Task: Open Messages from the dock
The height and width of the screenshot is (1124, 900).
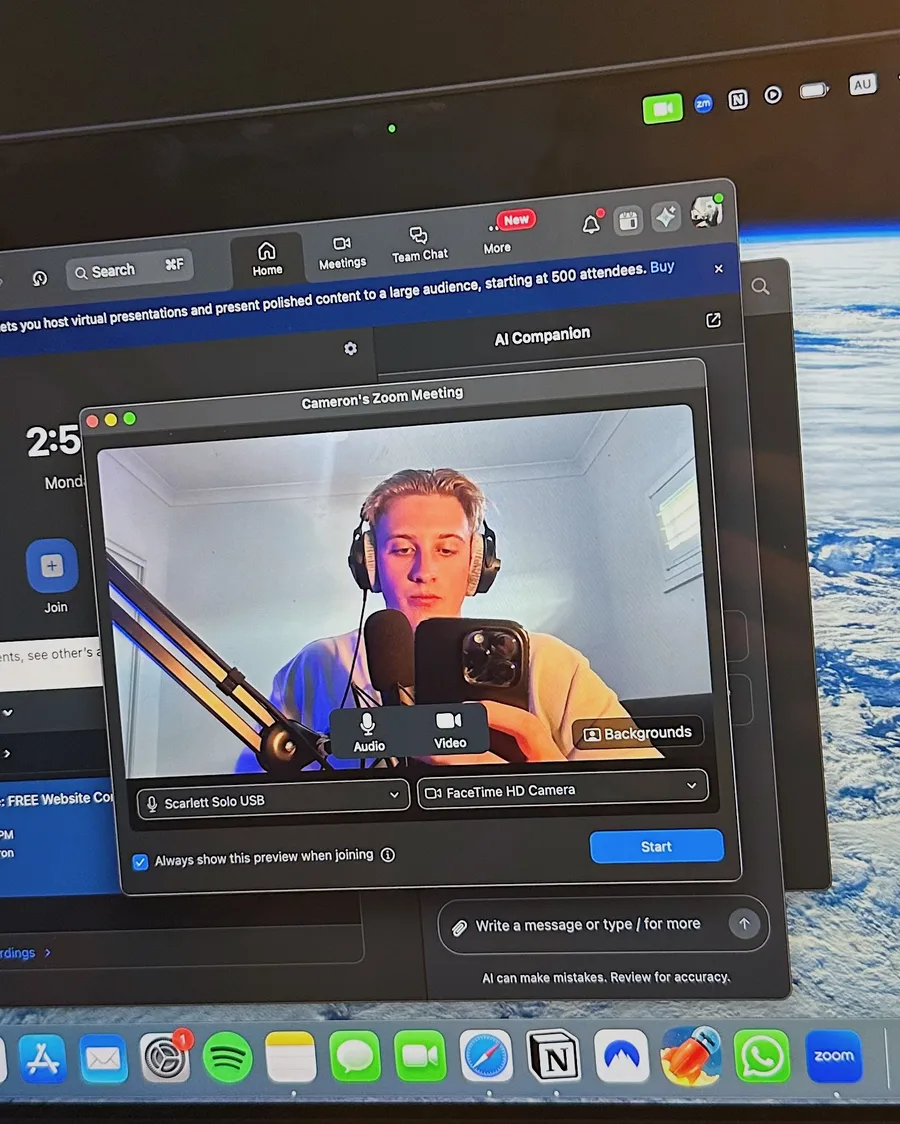Action: 355,1056
